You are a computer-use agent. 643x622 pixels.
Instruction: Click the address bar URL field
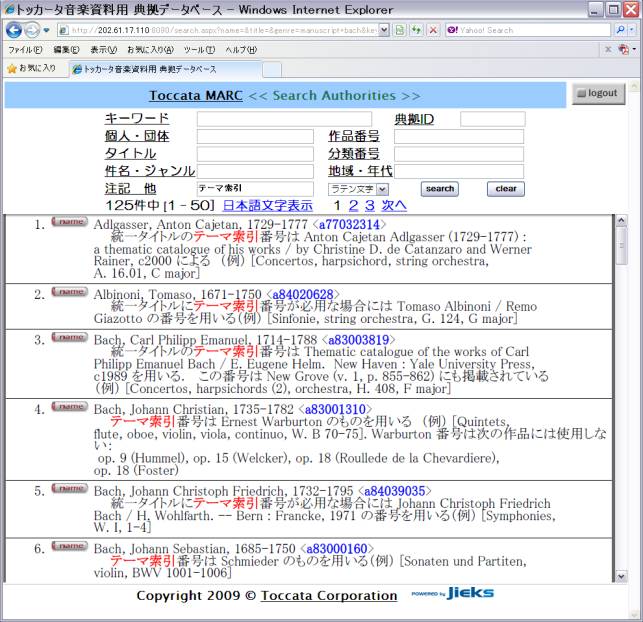click(x=218, y=30)
